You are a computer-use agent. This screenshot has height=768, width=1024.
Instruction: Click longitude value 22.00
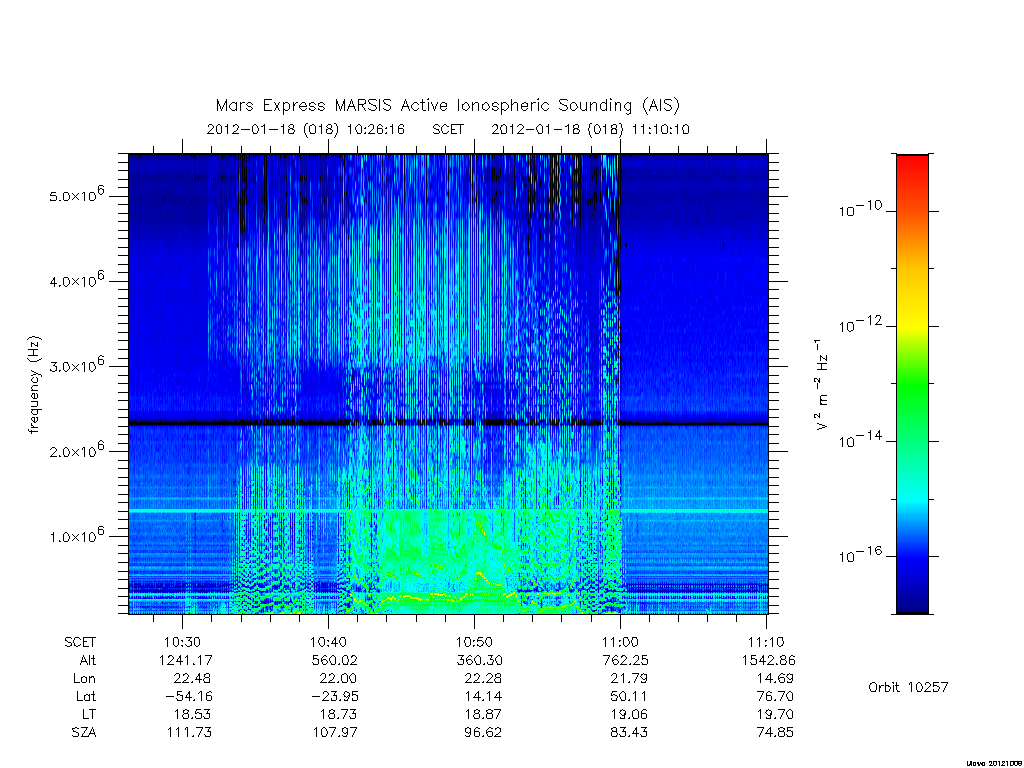(338, 679)
